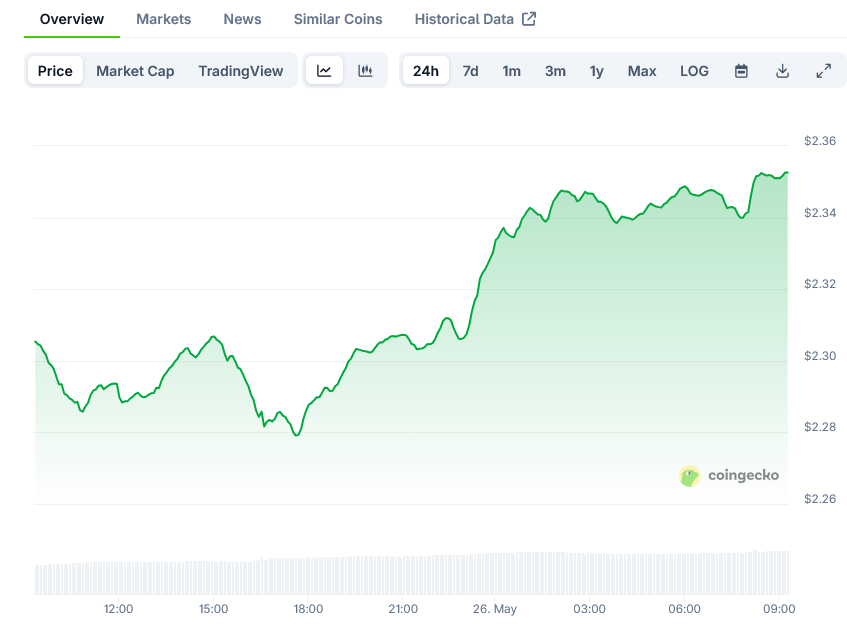Click the CoinGecko logo watermark
This screenshot has width=847, height=628.
click(729, 476)
